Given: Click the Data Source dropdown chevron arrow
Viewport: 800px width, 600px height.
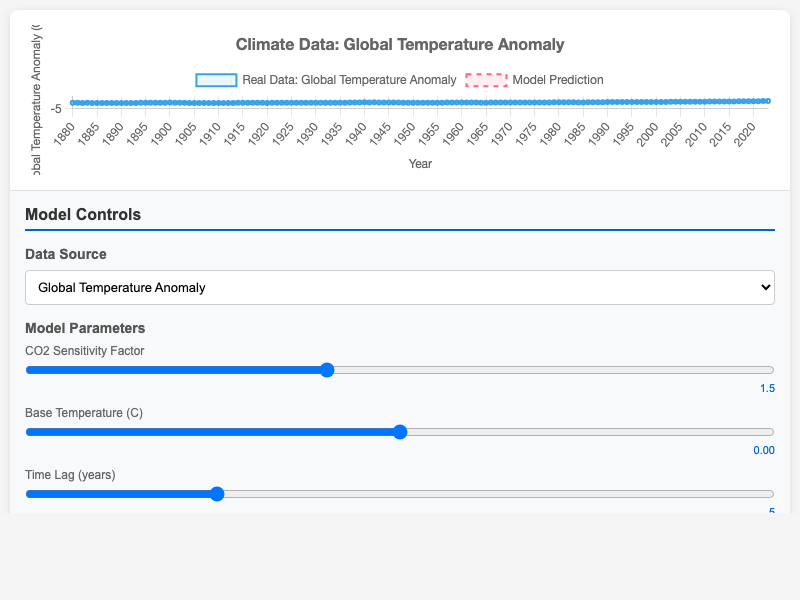Looking at the screenshot, I should point(765,288).
